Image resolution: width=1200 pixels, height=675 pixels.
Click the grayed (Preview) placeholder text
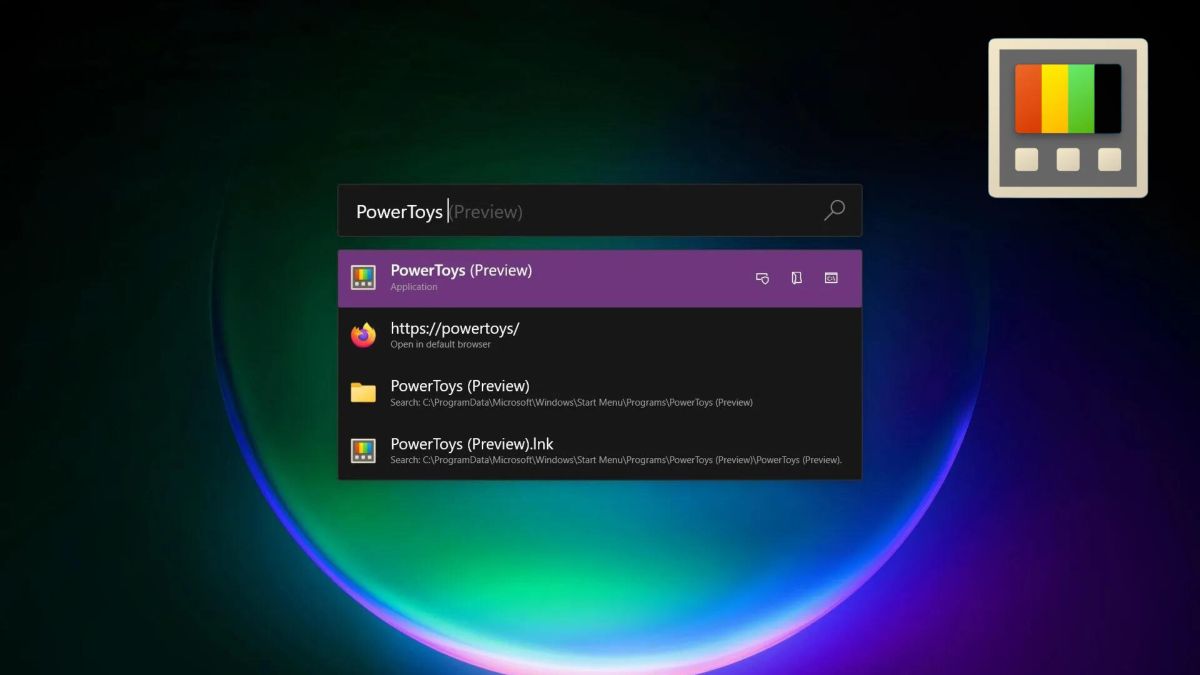coord(487,211)
